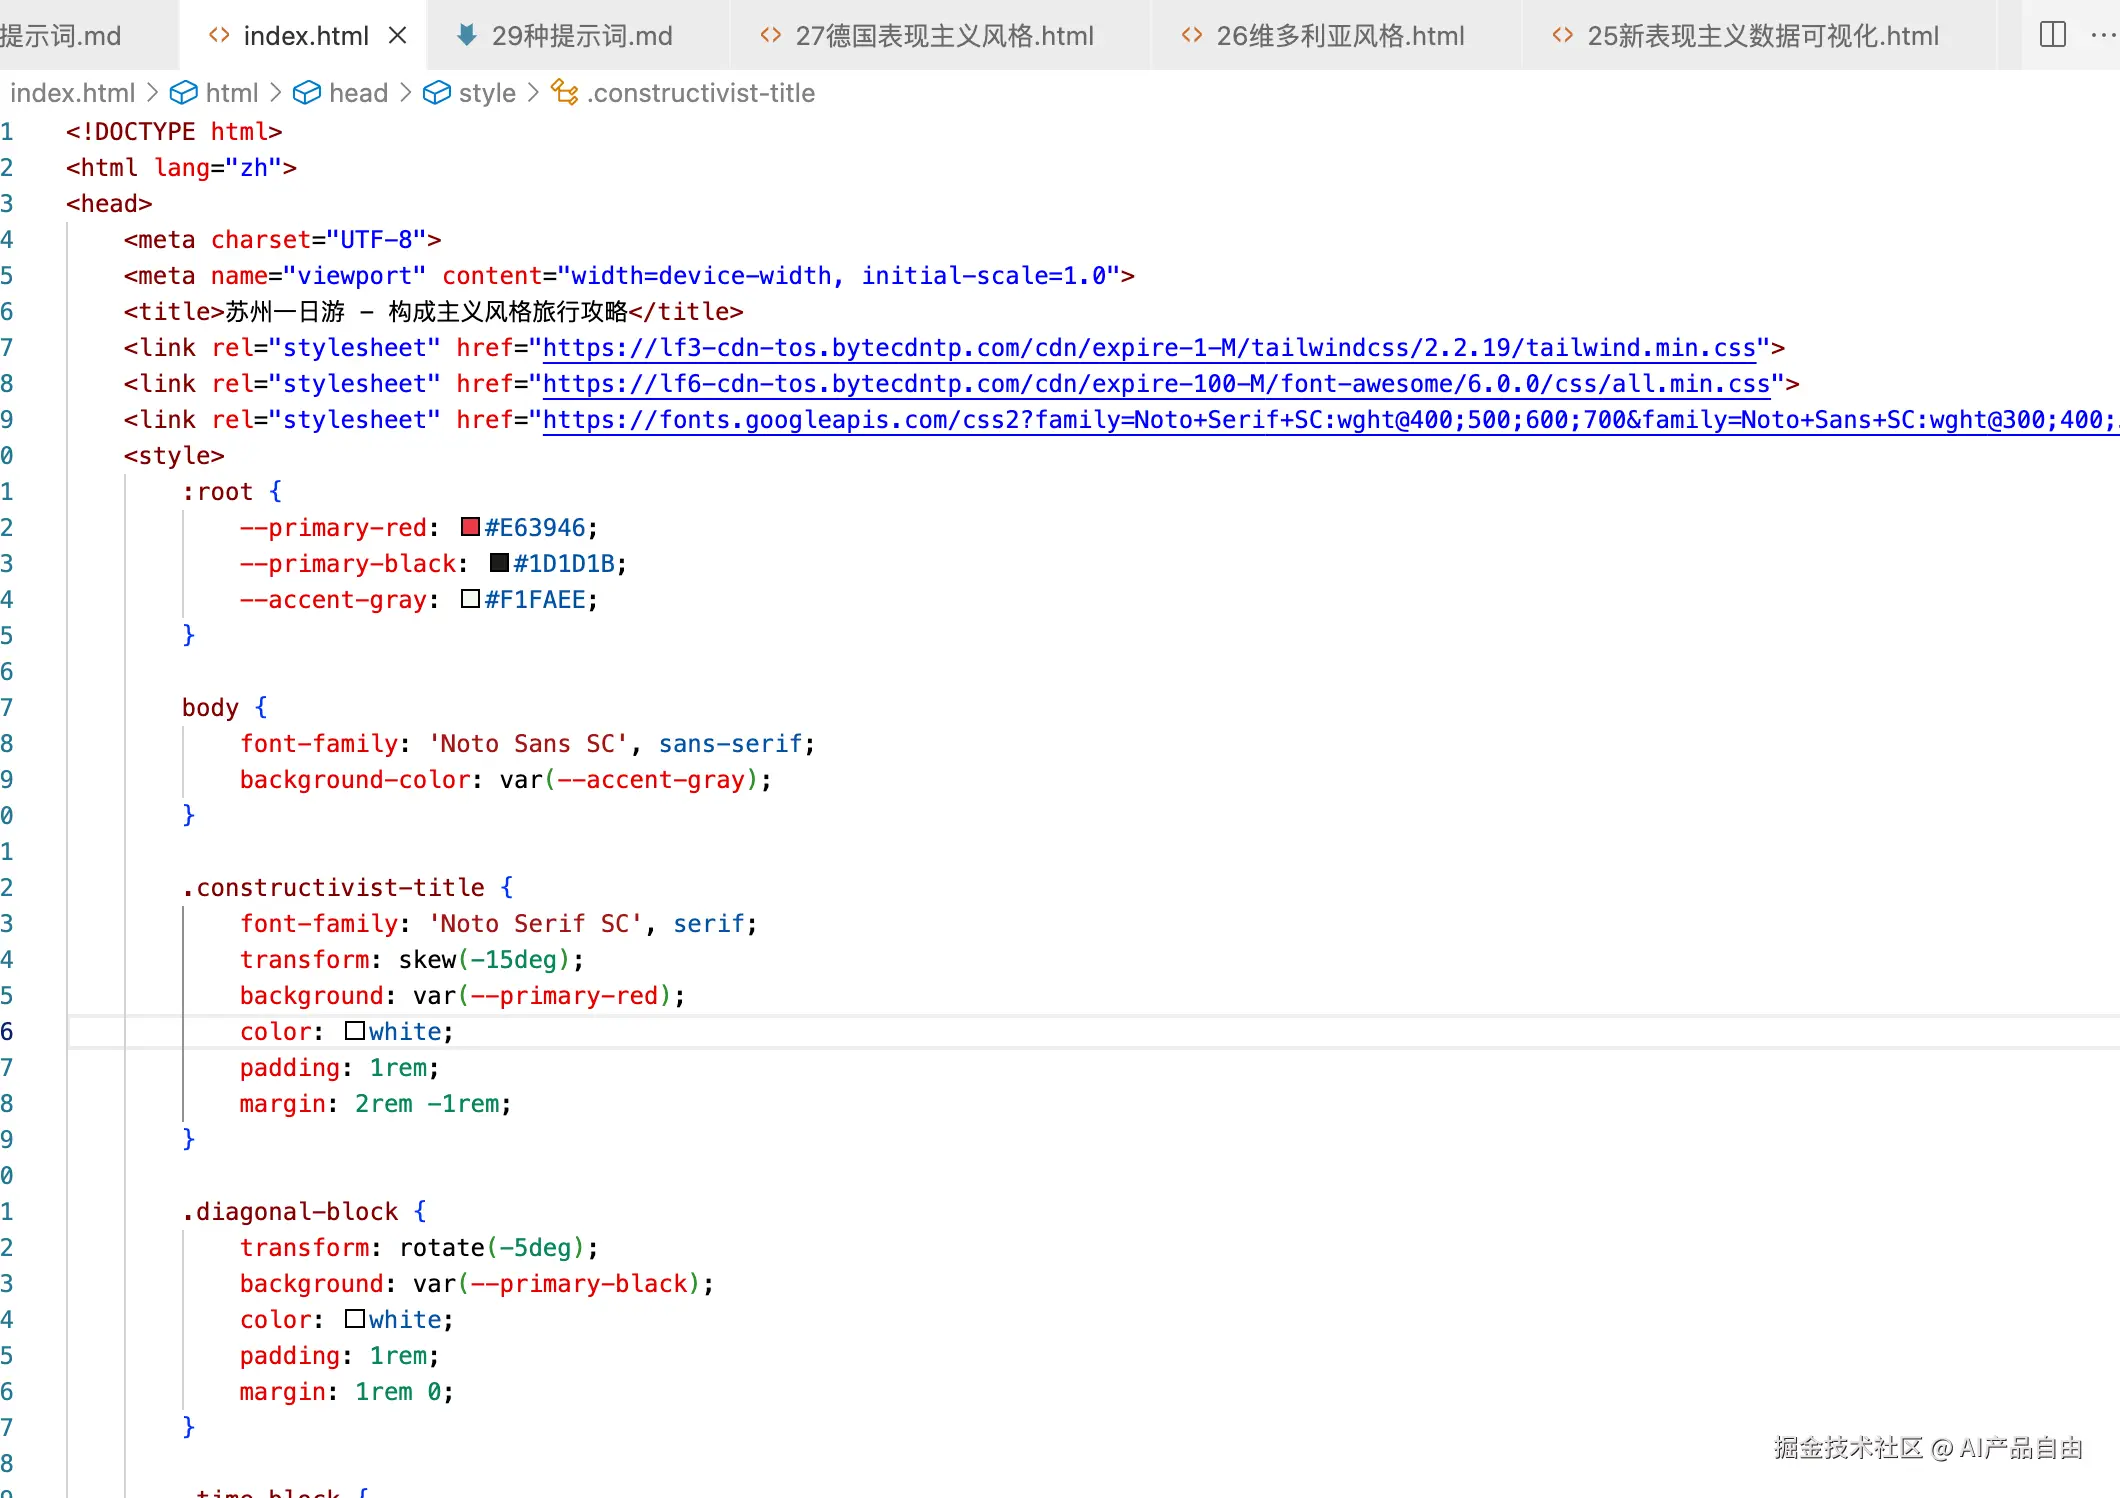
Task: Click the style symbol icon in breadcrumb
Action: pyautogui.click(x=436, y=93)
